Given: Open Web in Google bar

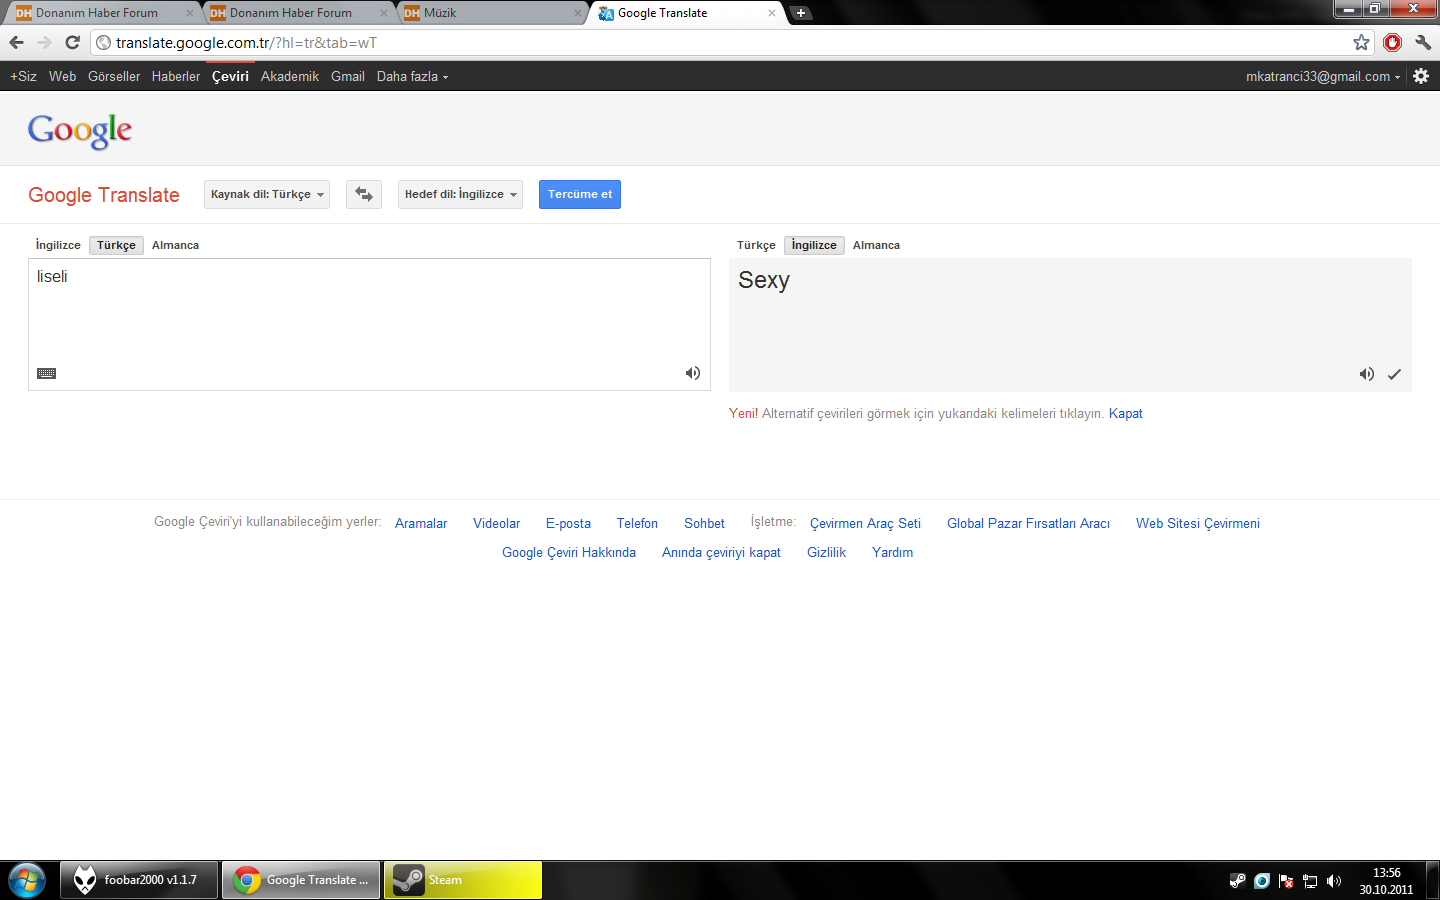Looking at the screenshot, I should point(62,76).
